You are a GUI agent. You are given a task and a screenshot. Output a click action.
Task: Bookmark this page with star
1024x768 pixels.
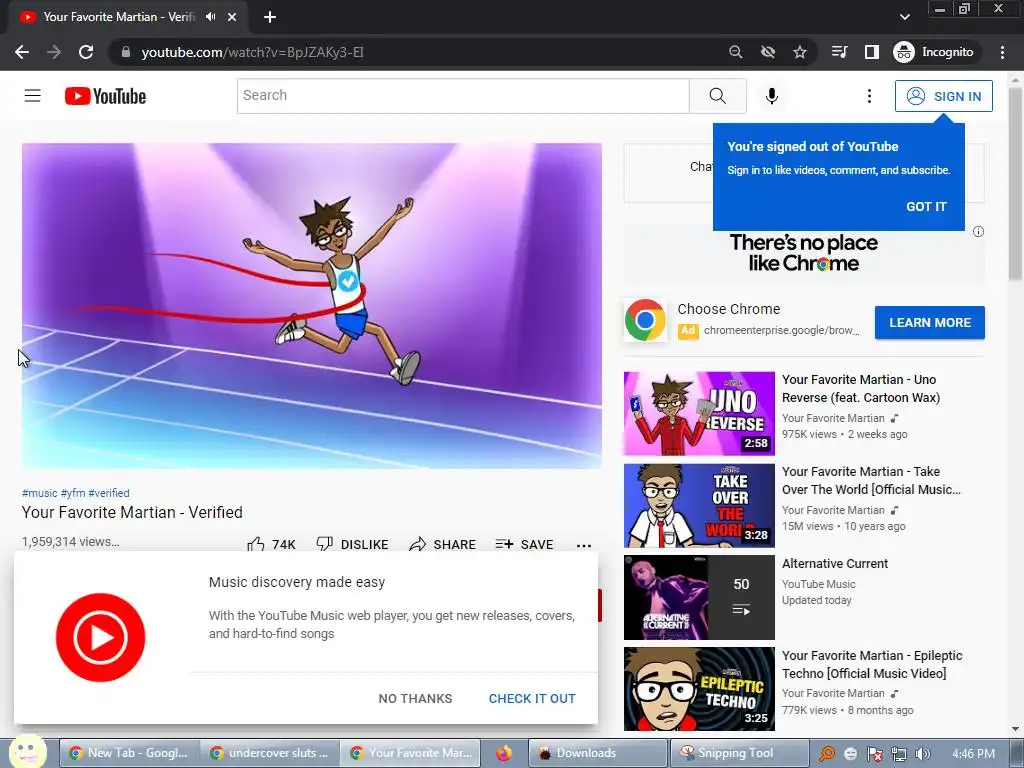800,52
